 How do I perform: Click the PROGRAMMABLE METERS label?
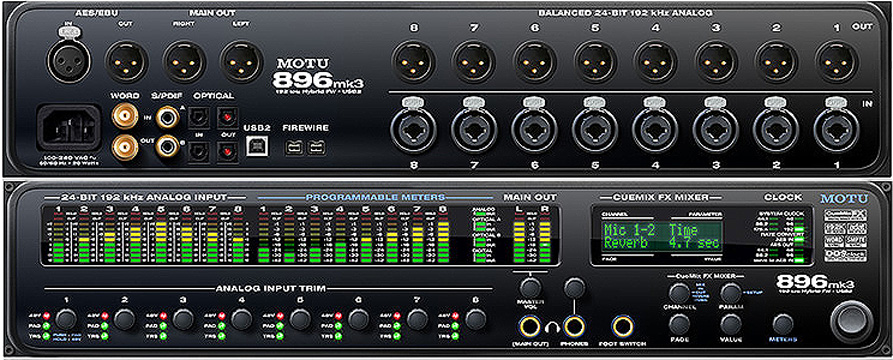pos(375,198)
